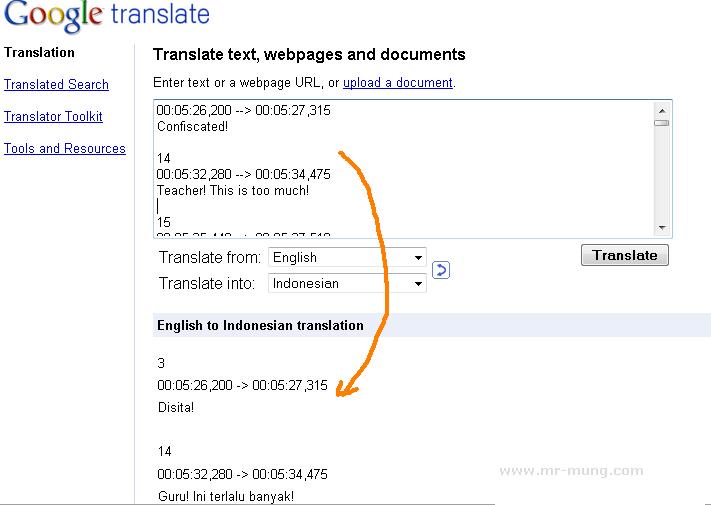
Task: Click the number 14 in translation output
Action: tap(165, 452)
